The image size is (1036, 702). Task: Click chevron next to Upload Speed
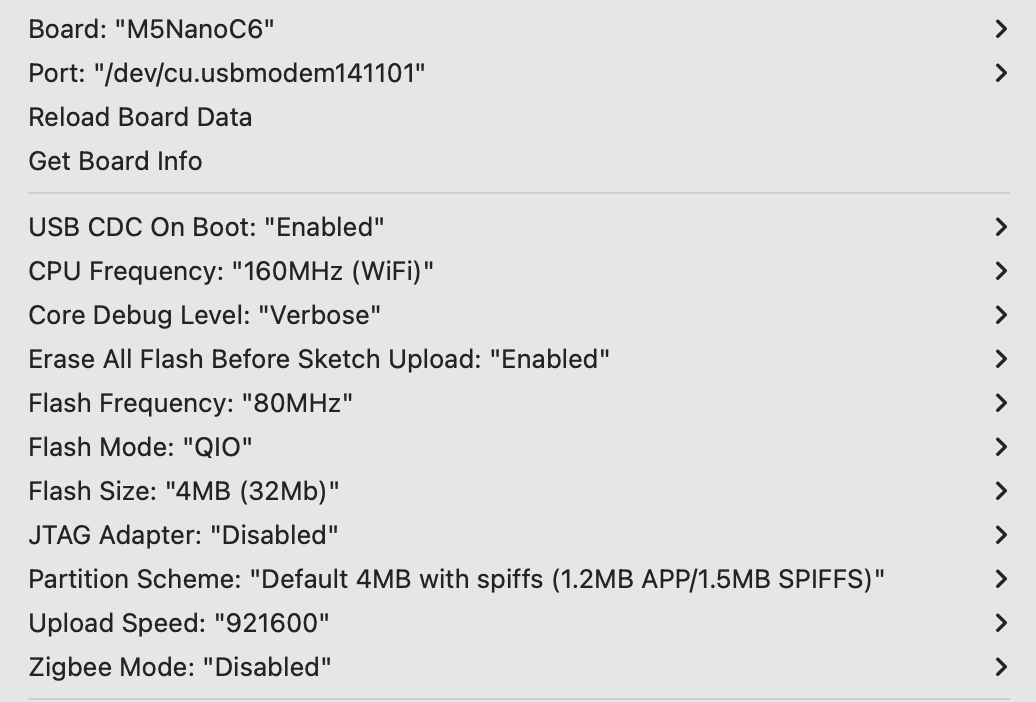point(1000,623)
